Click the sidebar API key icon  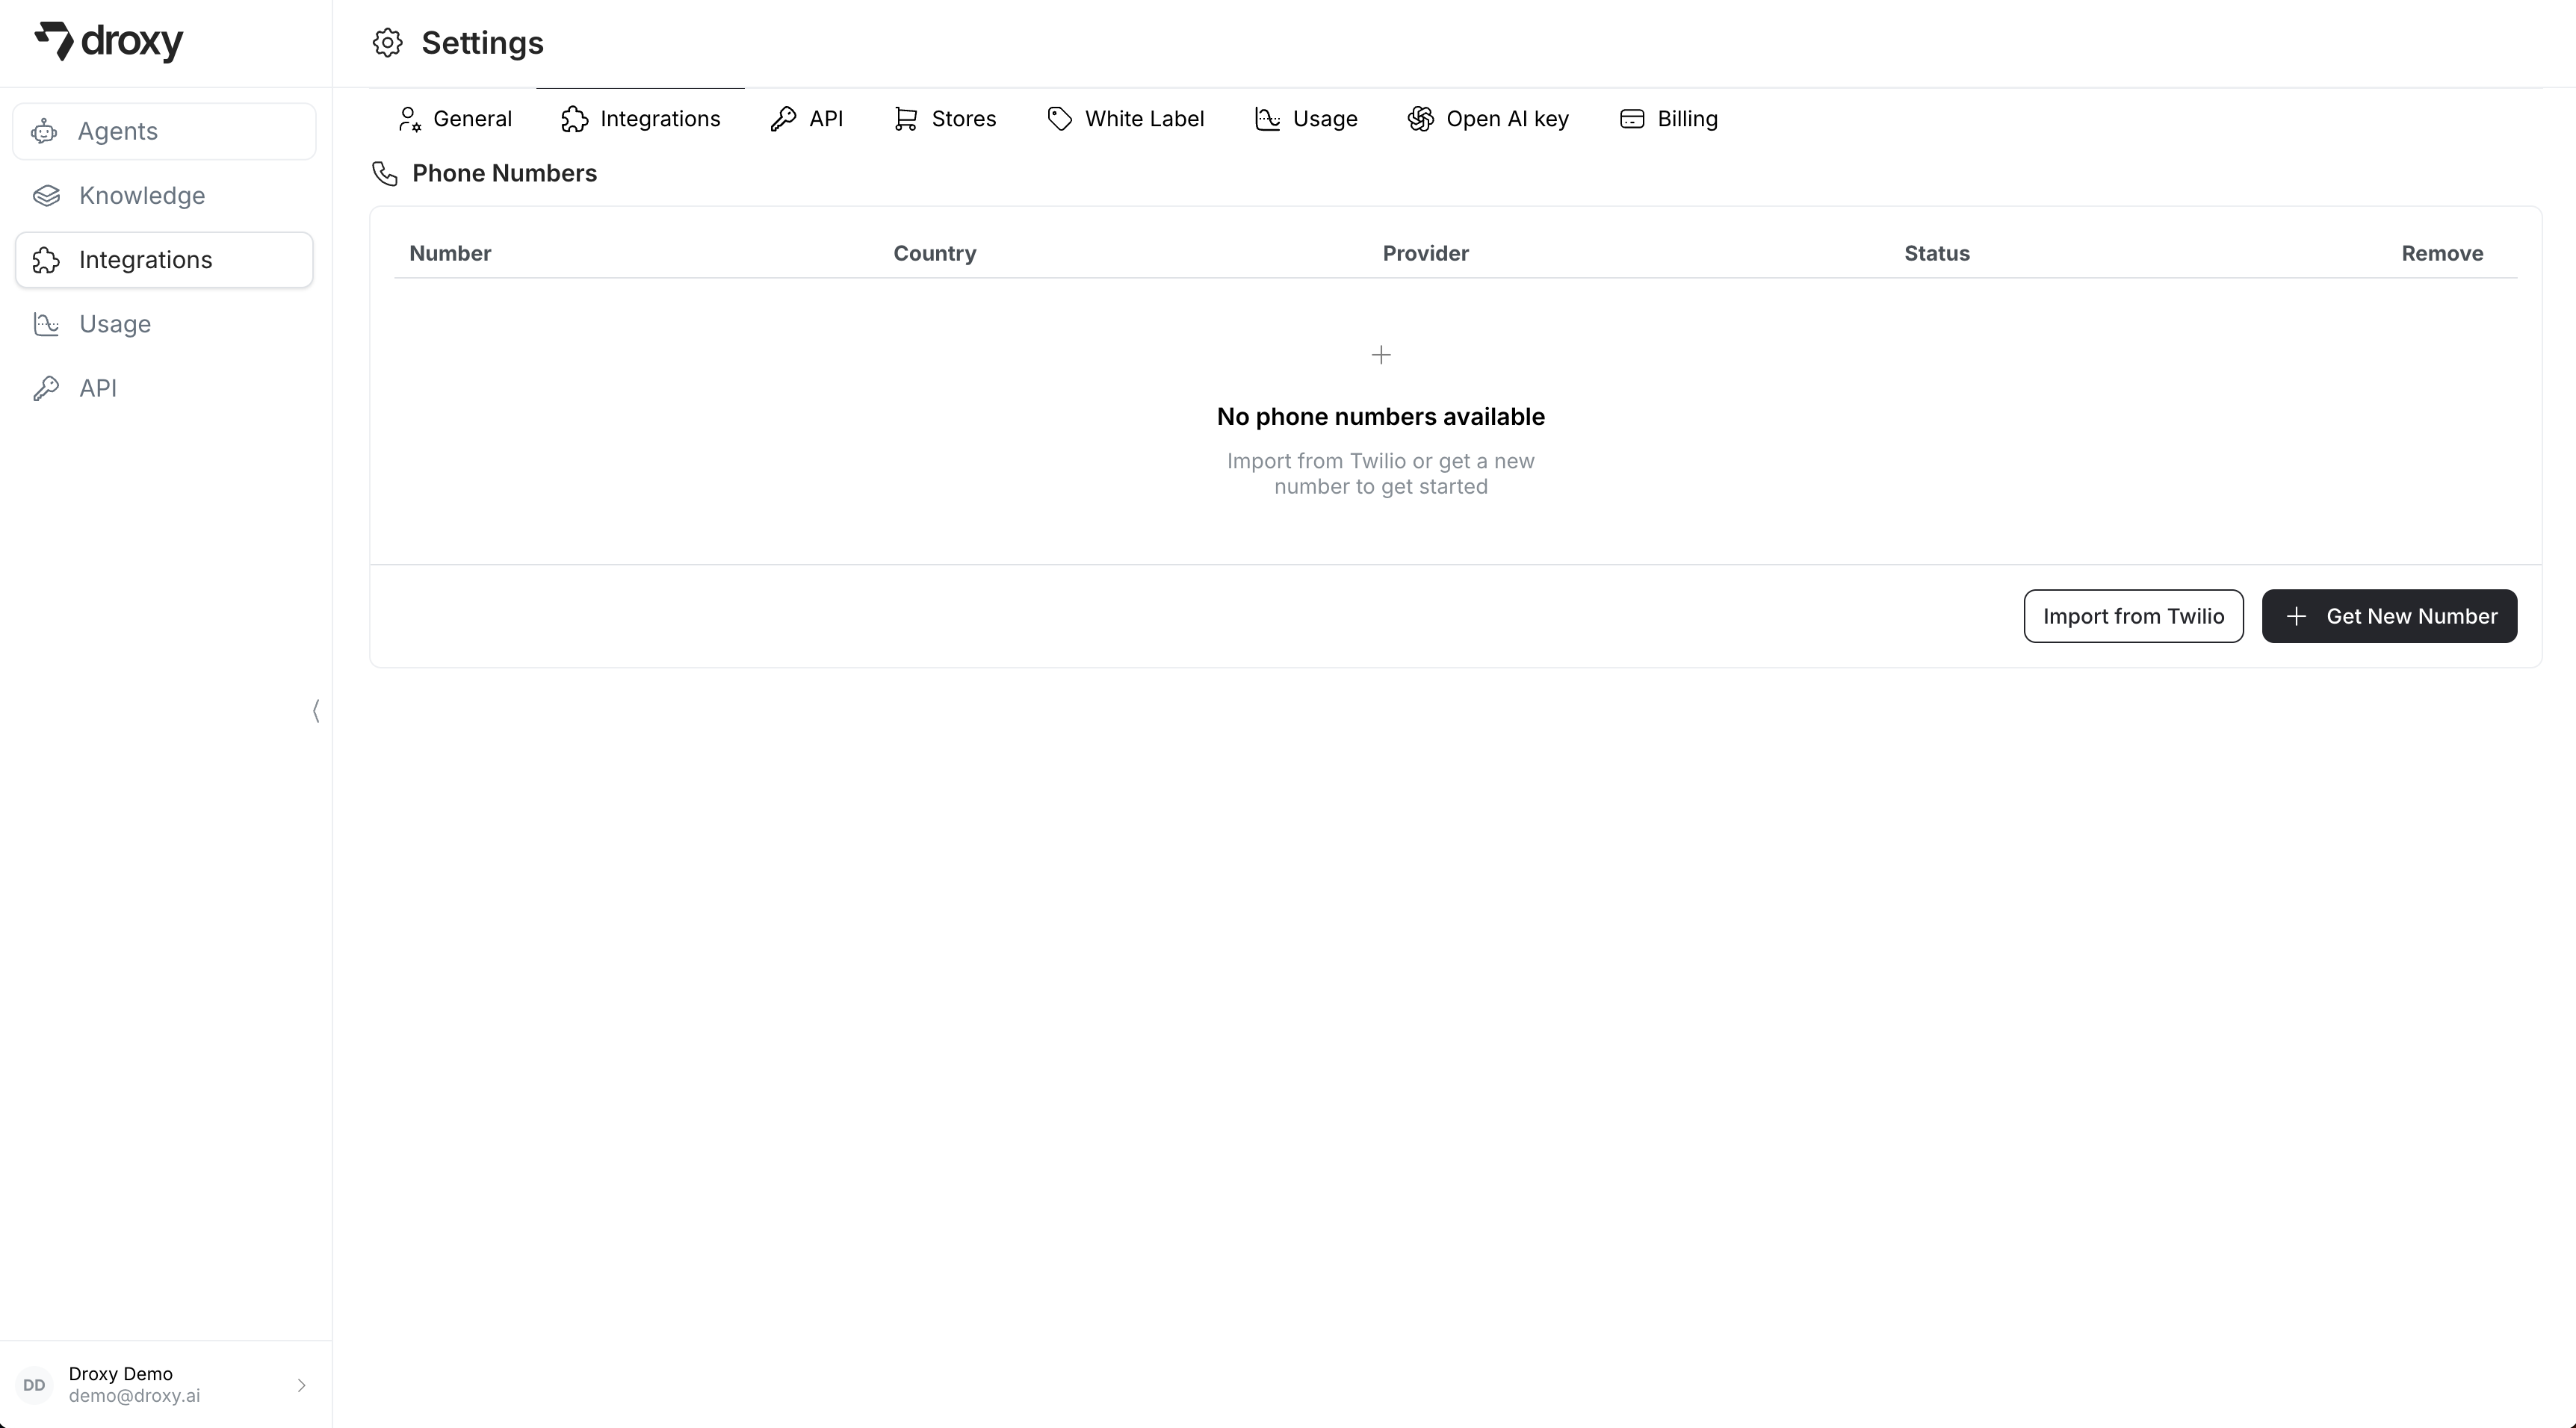click(x=46, y=388)
